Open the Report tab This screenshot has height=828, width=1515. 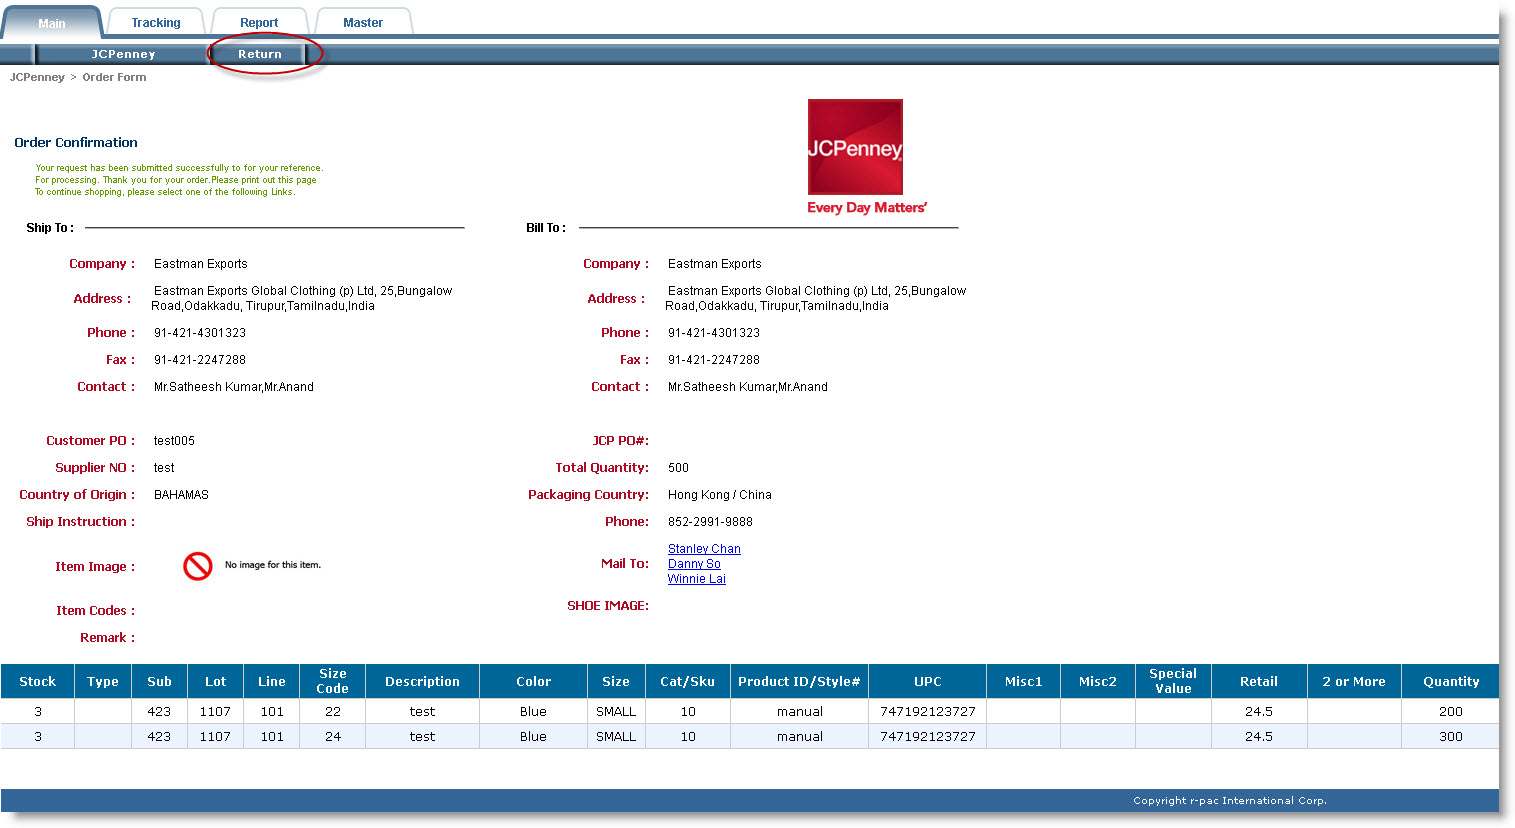point(259,23)
